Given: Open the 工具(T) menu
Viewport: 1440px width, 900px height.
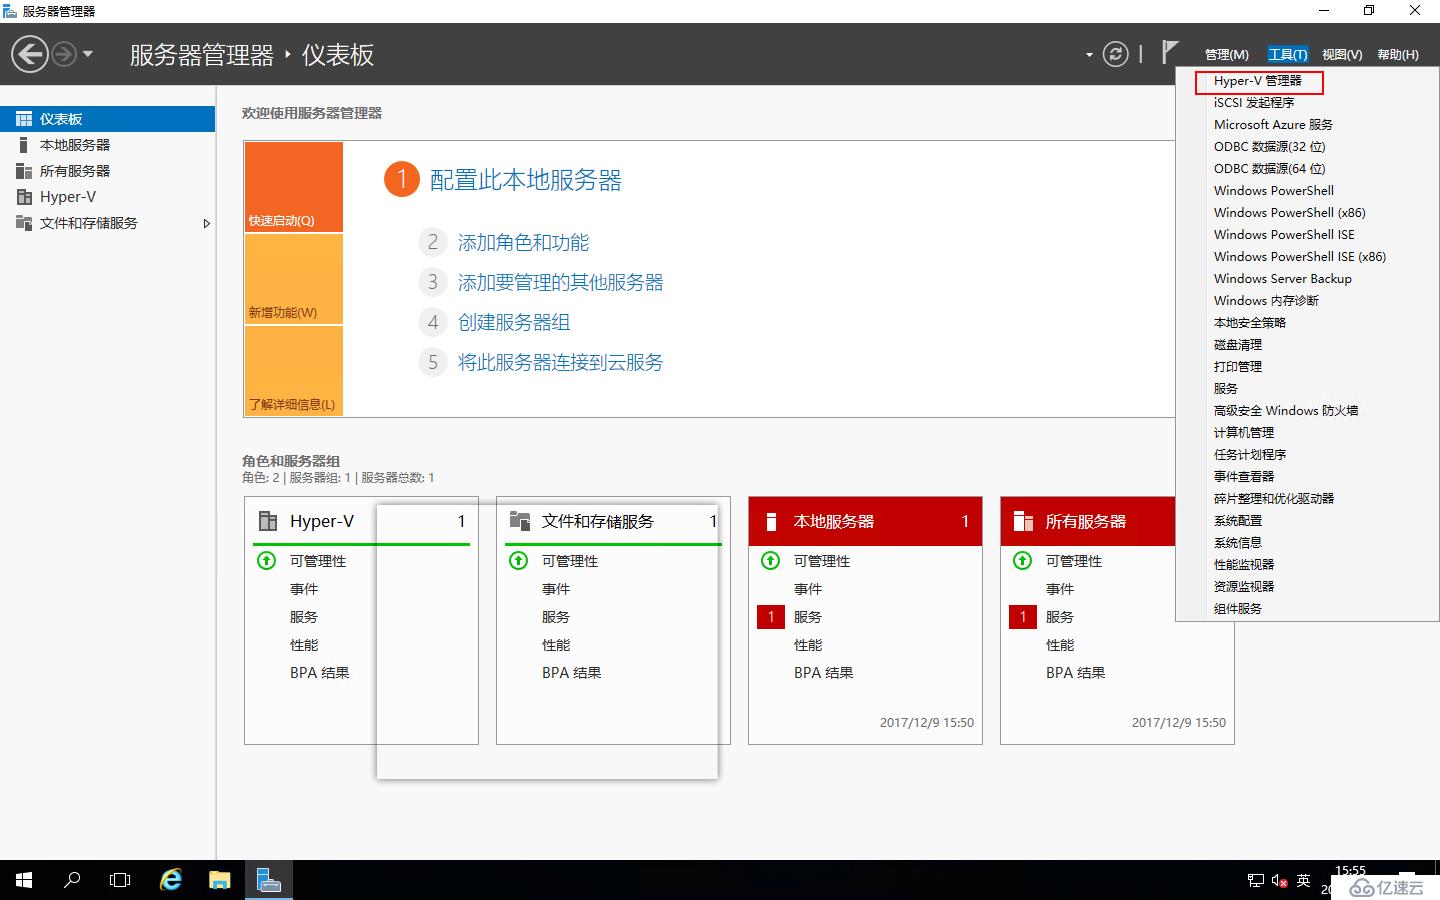Looking at the screenshot, I should [1287, 55].
